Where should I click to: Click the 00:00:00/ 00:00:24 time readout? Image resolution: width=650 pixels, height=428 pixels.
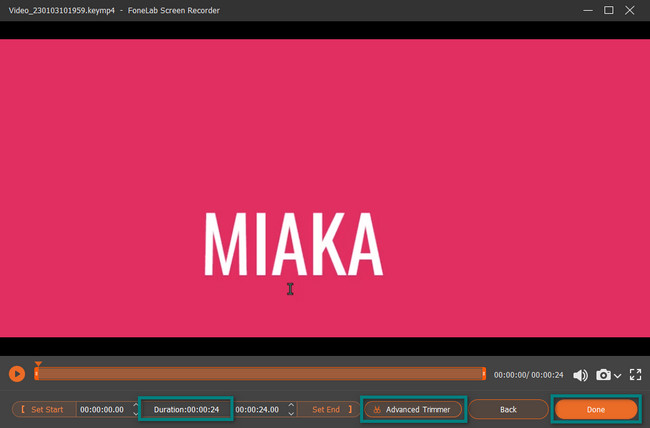[529, 375]
